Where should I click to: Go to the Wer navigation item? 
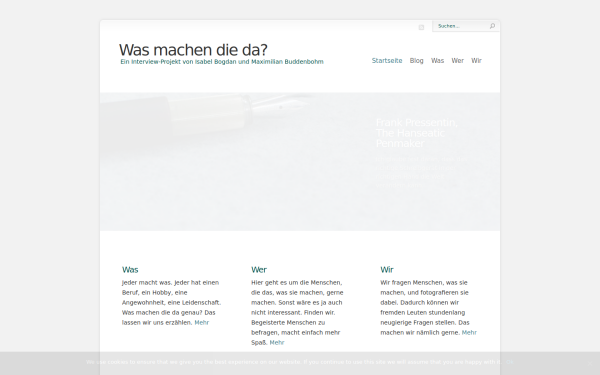click(x=457, y=60)
